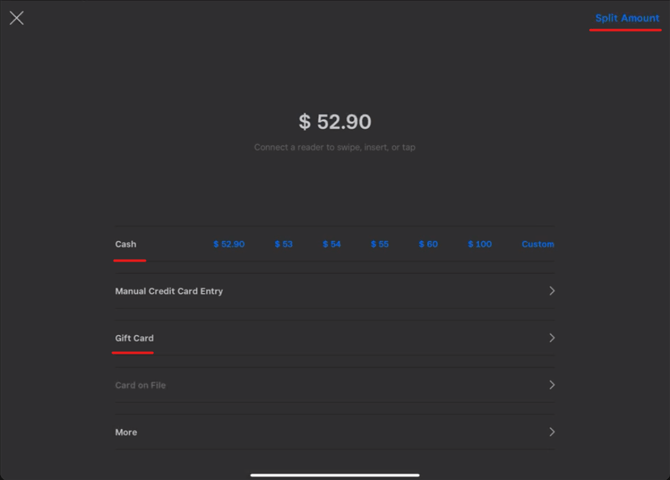Screen dimensions: 670x480
Task: Choose exact cash amount $52.90 in Cash row
Action: coord(228,244)
